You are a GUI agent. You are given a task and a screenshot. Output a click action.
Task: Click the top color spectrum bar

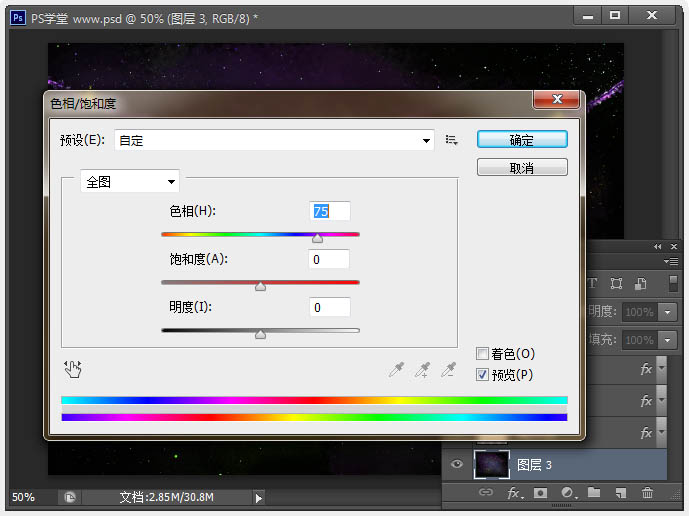(314, 400)
